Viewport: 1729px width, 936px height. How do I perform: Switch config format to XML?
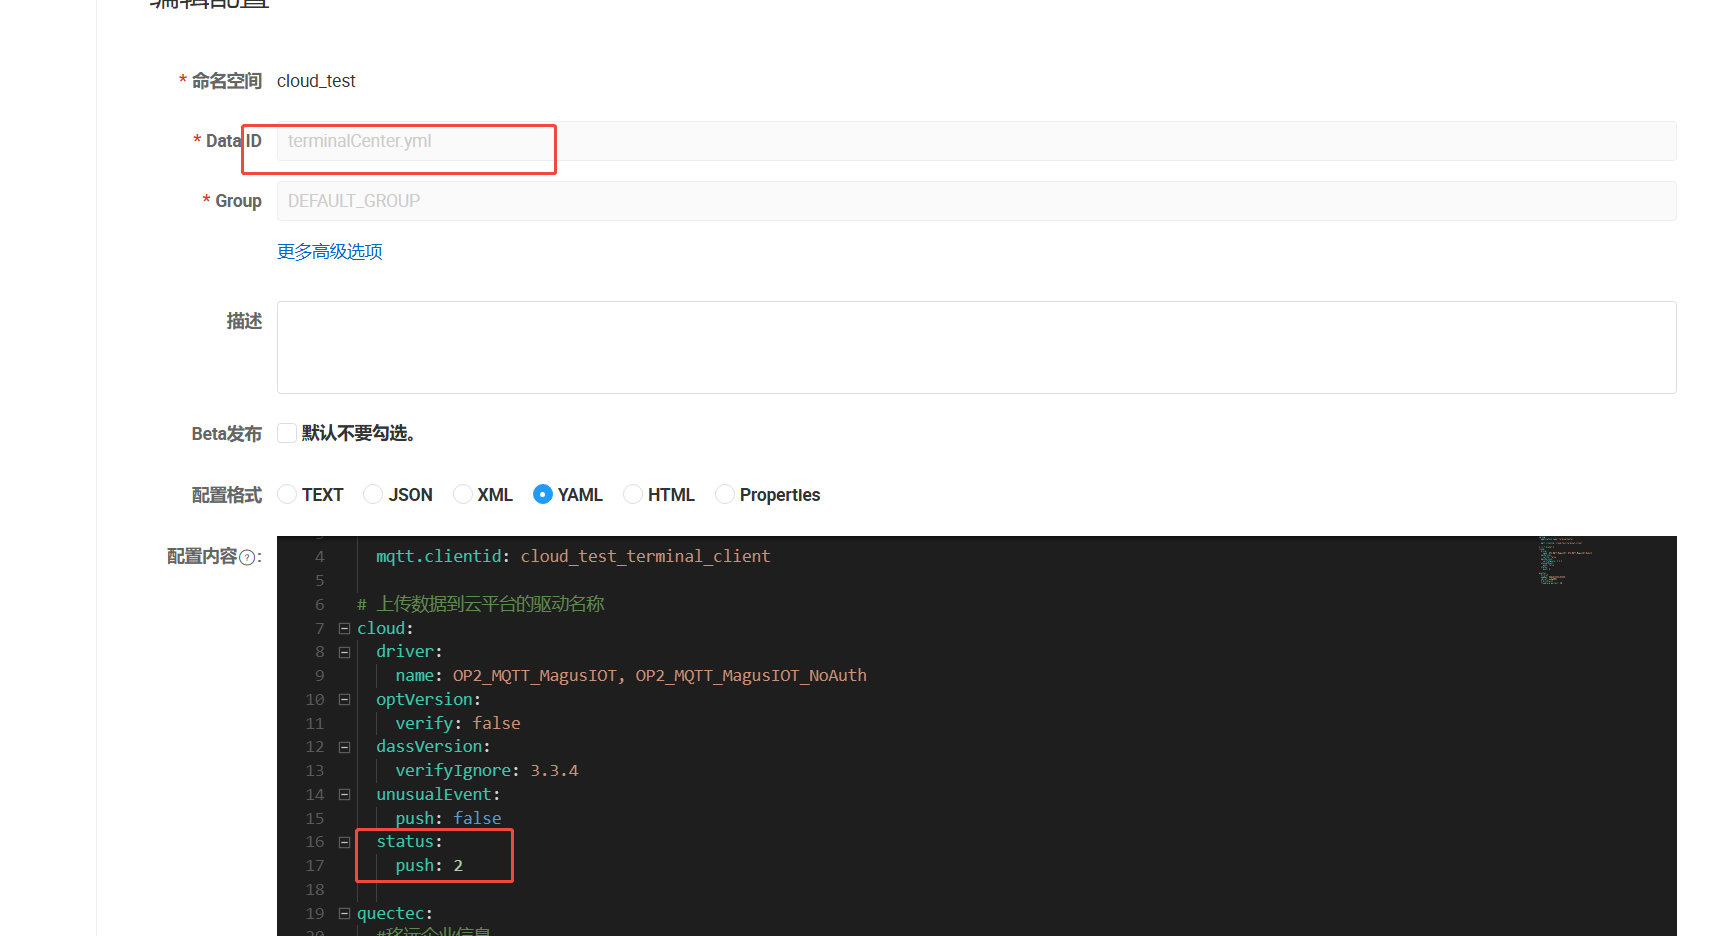click(x=462, y=494)
